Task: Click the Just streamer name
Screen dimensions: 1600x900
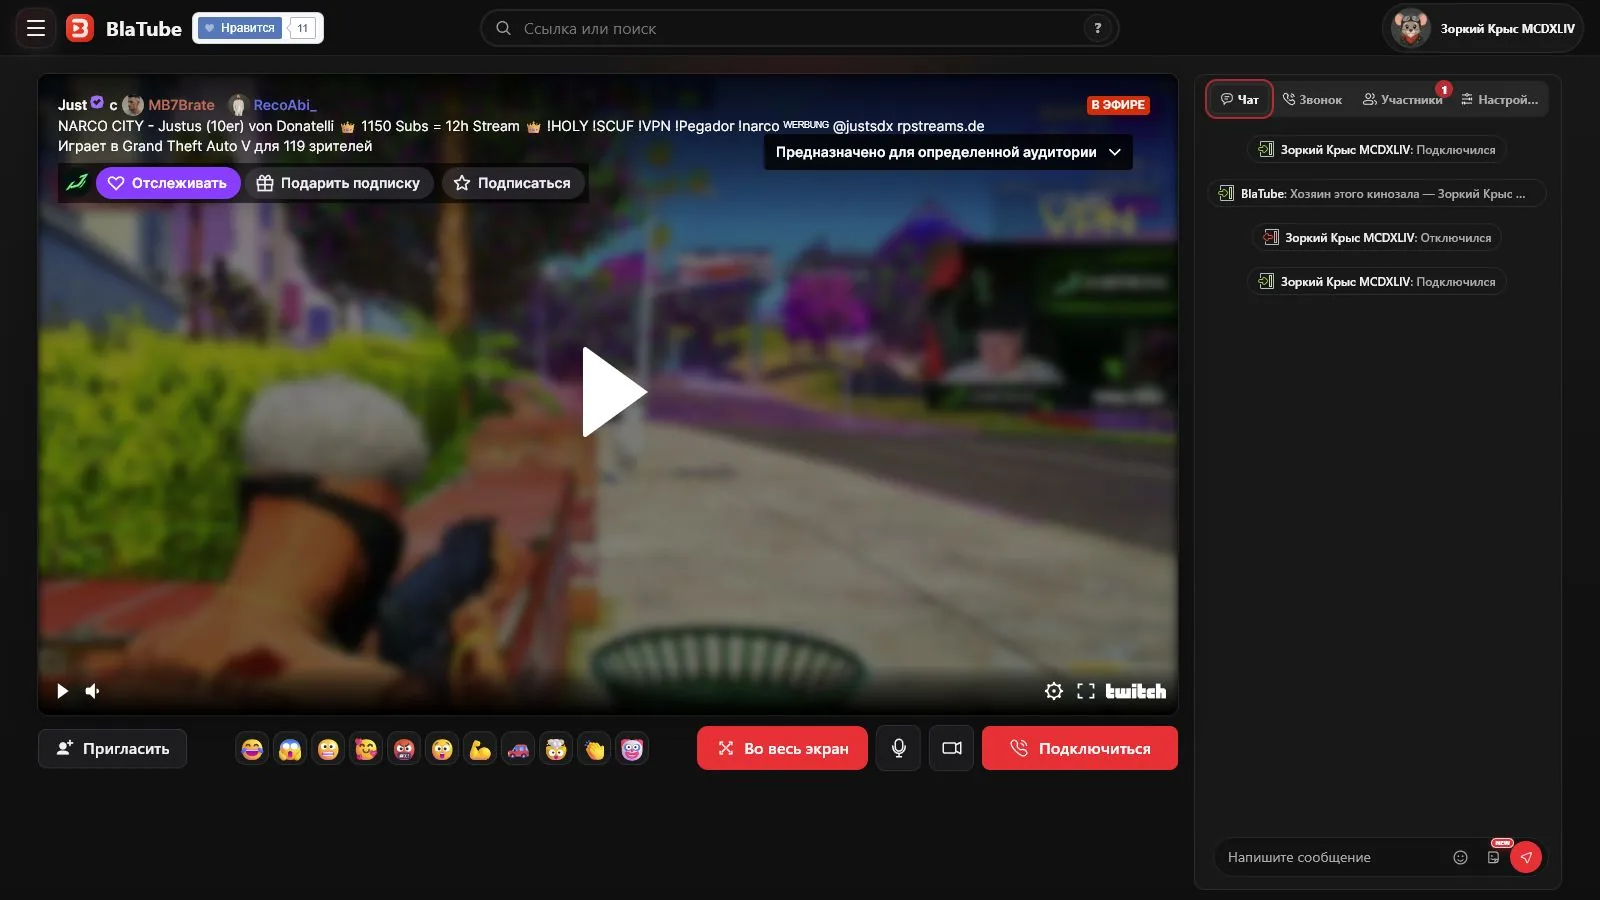Action: click(72, 105)
